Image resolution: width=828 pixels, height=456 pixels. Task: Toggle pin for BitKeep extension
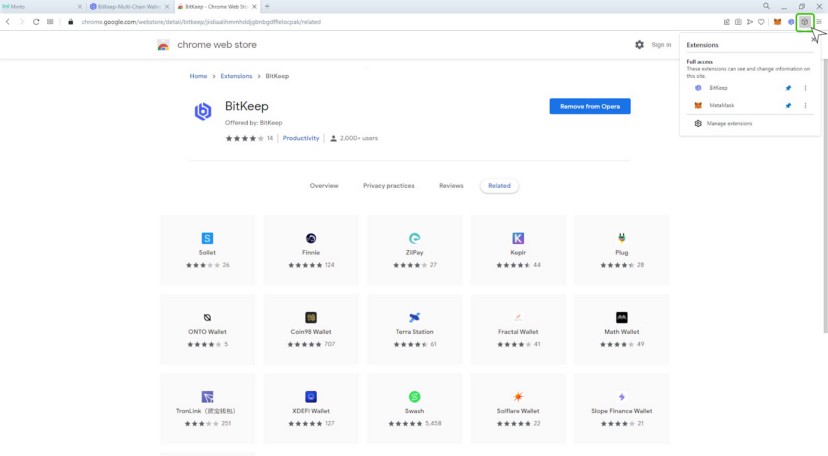788,88
